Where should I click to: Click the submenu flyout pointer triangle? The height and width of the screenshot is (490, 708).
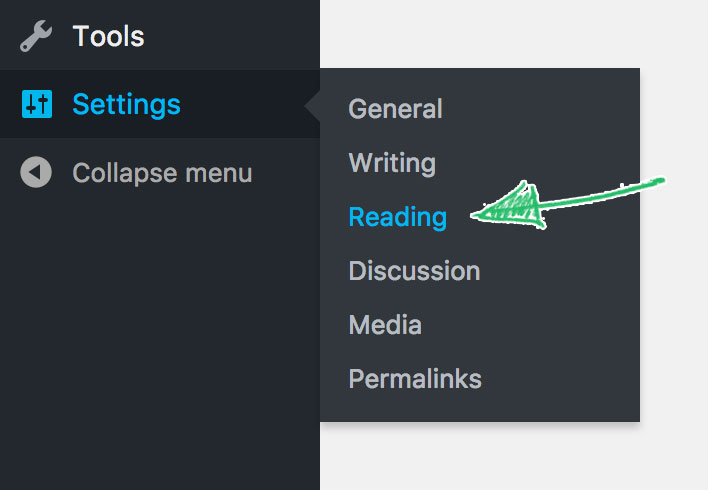[x=312, y=106]
